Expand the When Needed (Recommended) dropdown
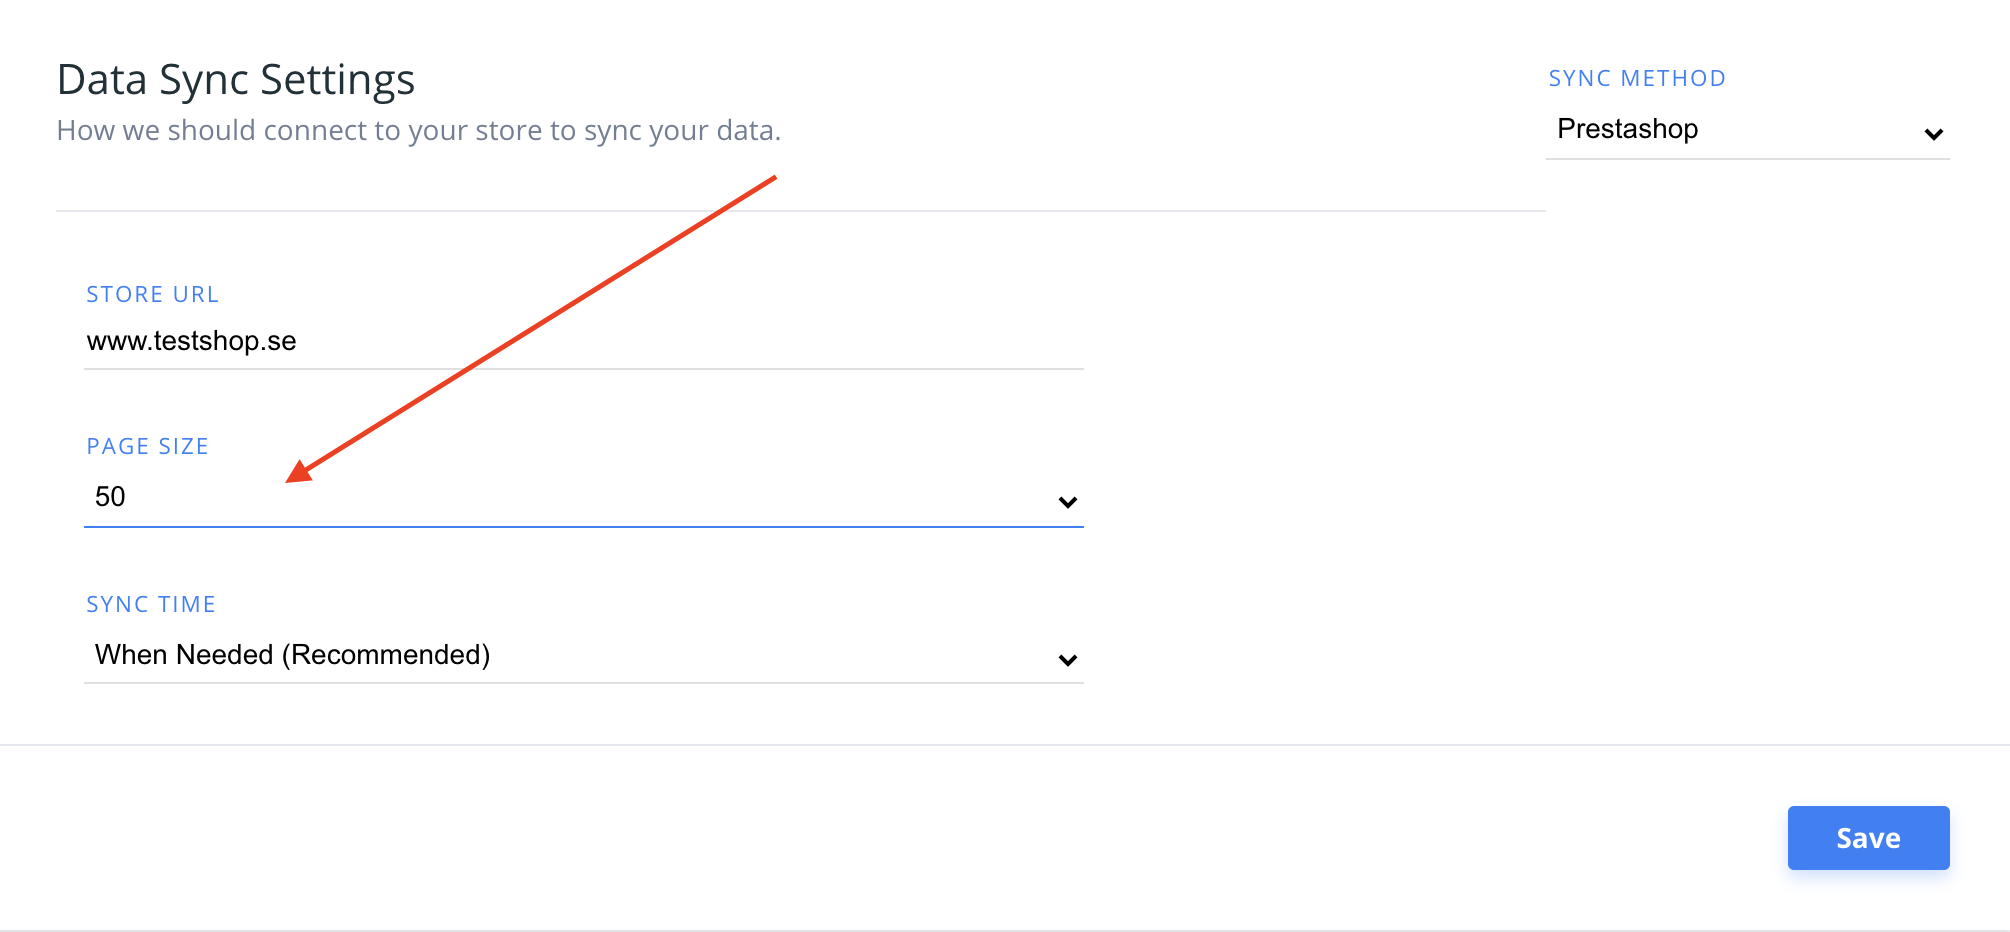The height and width of the screenshot is (932, 2010). pyautogui.click(x=580, y=655)
